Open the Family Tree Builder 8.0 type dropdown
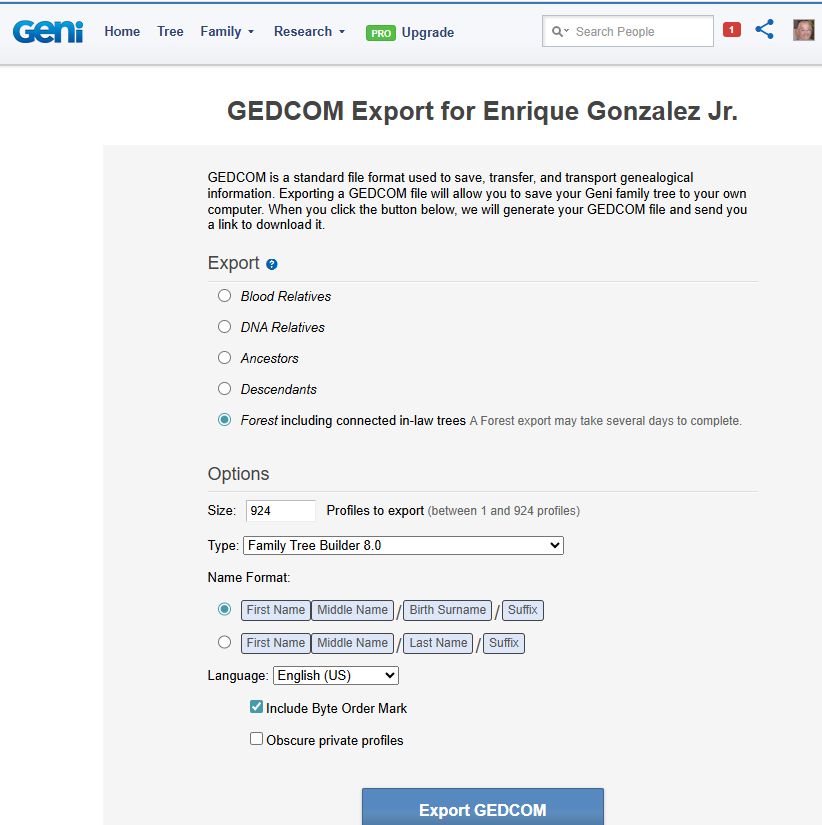The image size is (822, 825). click(403, 545)
